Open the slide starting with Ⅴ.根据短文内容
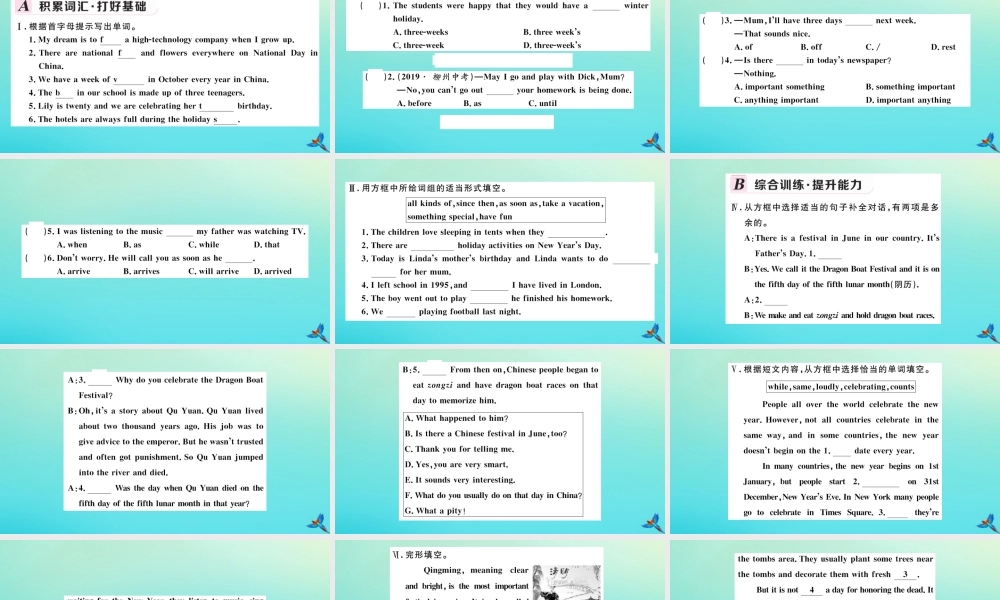The height and width of the screenshot is (600, 1000). point(835,441)
